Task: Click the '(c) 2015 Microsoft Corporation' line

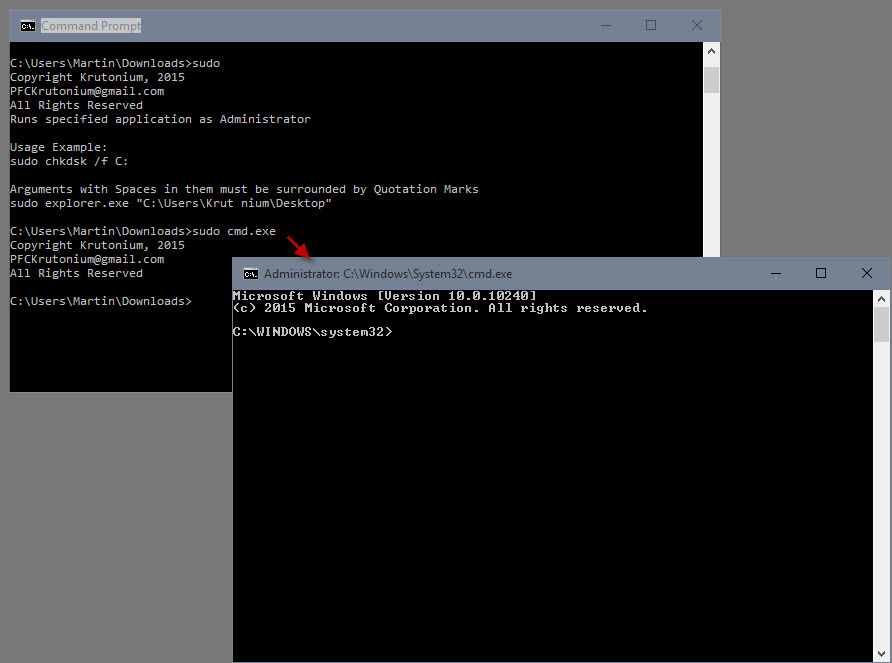Action: tap(440, 308)
